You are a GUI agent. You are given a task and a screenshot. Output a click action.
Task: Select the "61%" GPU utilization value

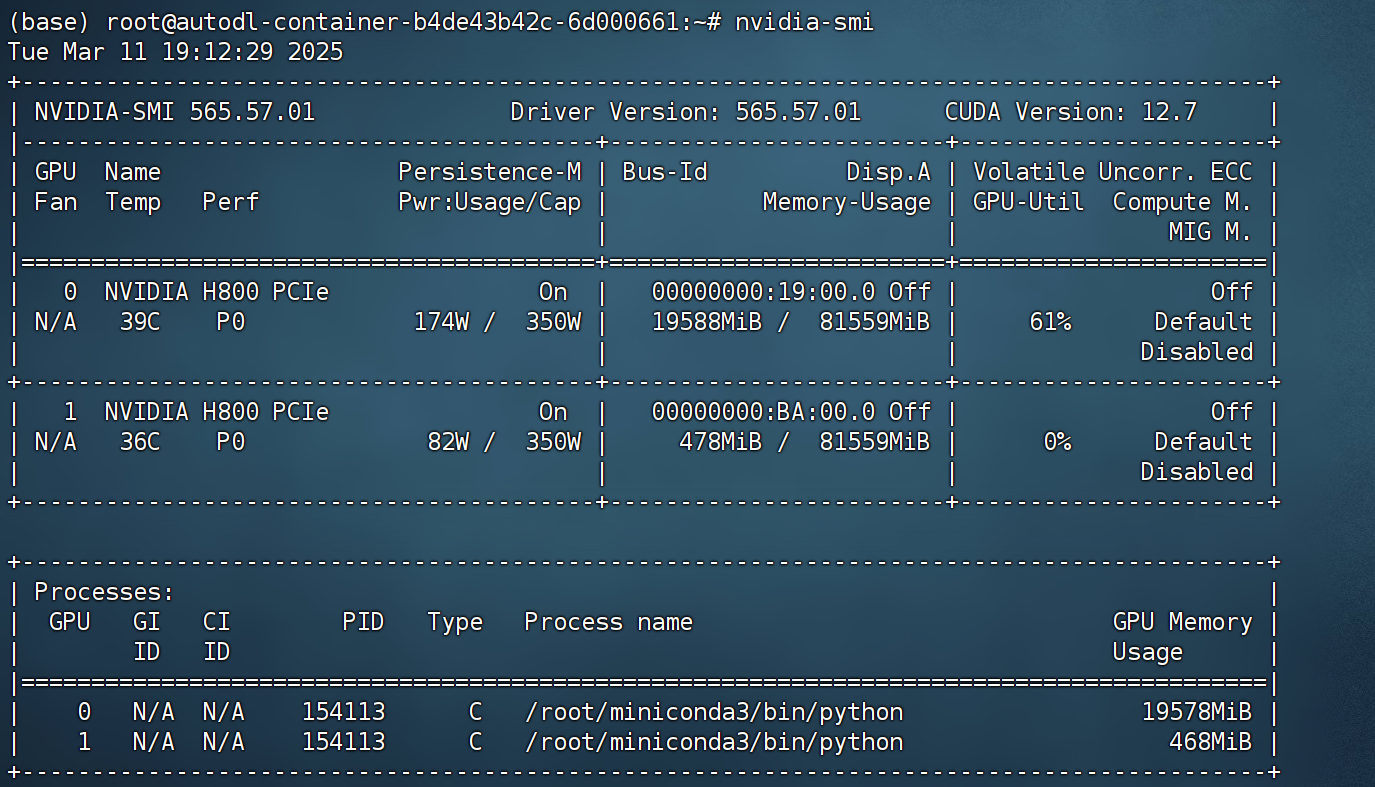click(1050, 322)
